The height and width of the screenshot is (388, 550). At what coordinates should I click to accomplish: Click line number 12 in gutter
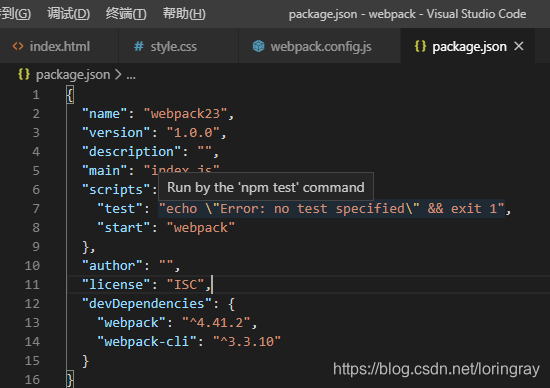point(32,303)
